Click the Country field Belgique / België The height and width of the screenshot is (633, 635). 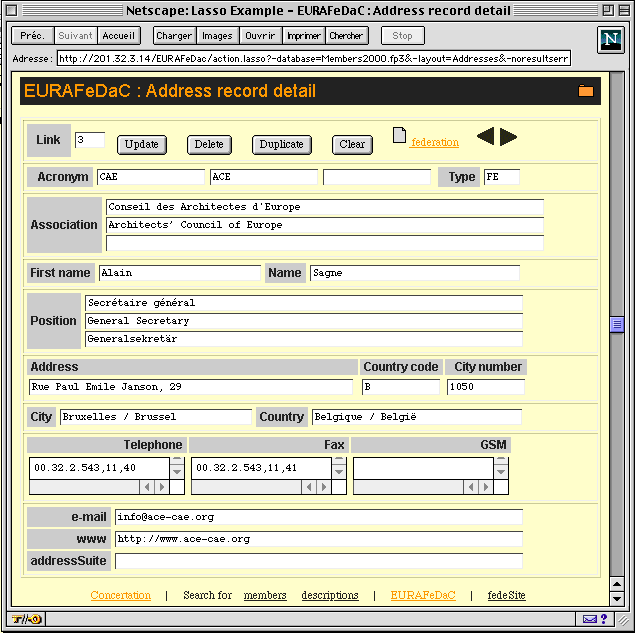click(417, 417)
